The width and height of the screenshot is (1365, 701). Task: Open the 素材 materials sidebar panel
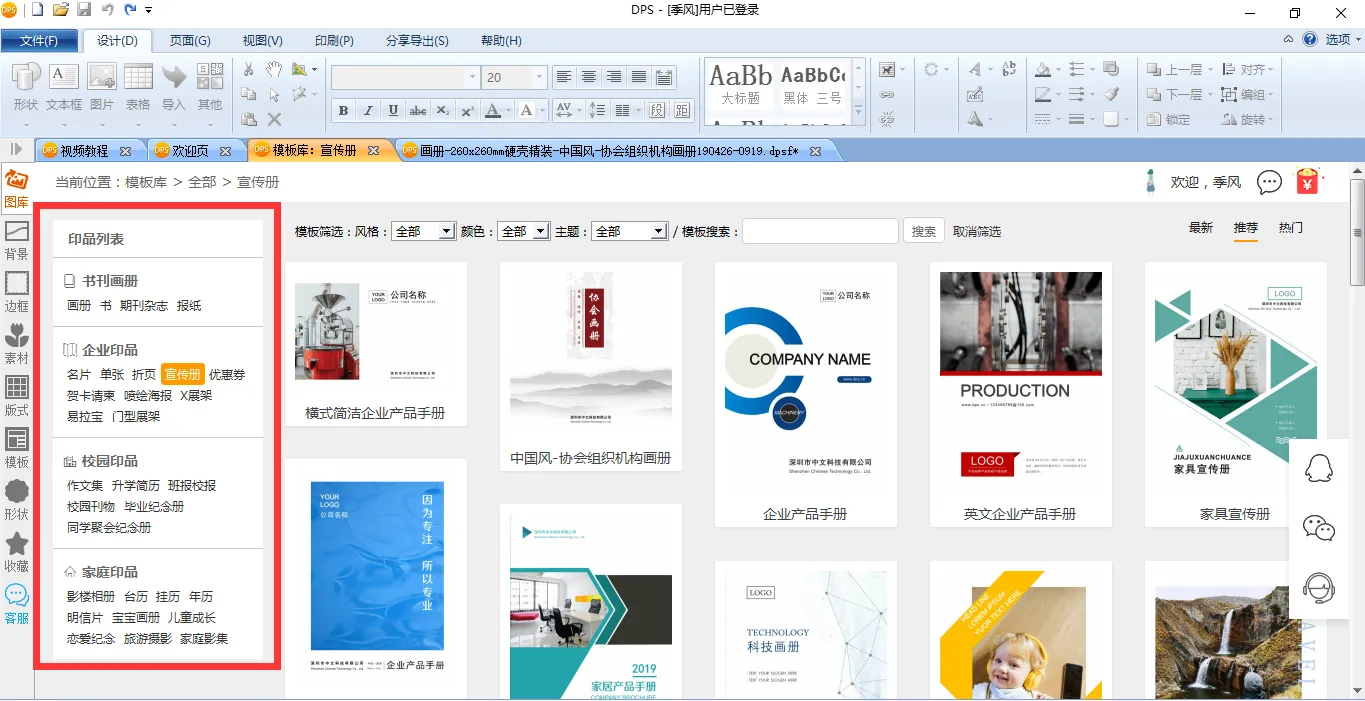point(16,343)
